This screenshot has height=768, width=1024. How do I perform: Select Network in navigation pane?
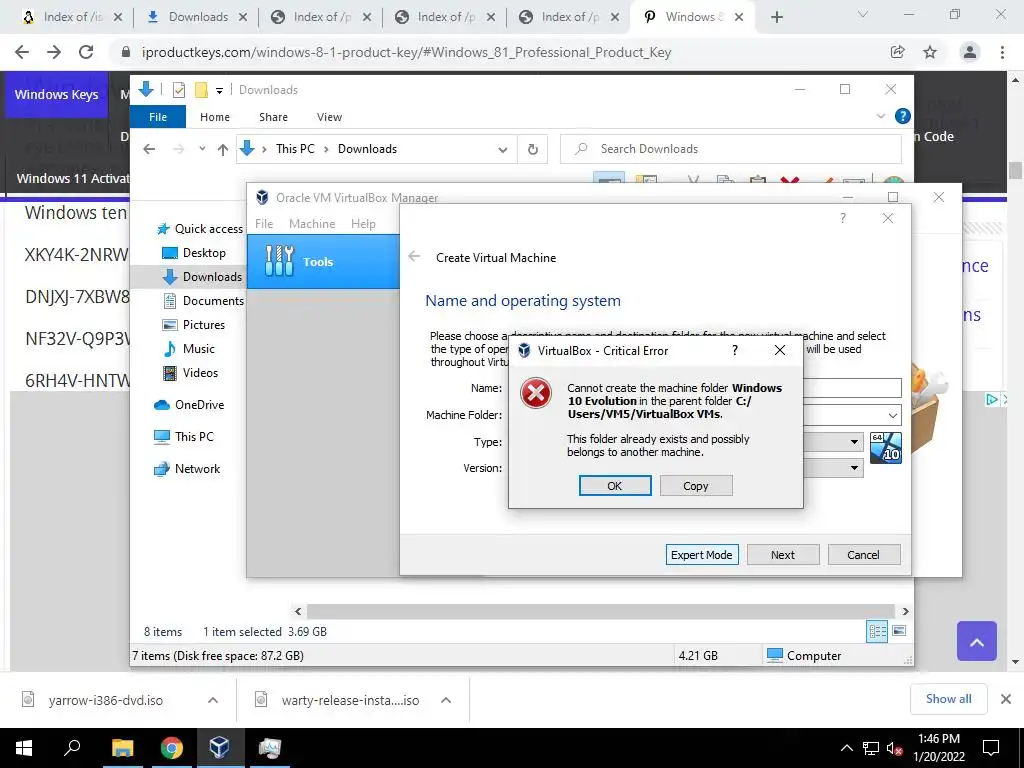187,468
